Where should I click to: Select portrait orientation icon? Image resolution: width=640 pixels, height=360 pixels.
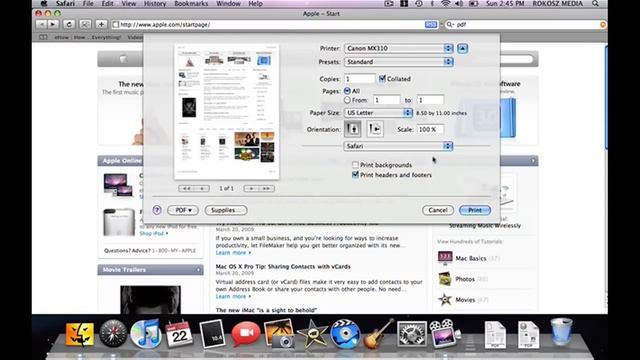coord(353,129)
